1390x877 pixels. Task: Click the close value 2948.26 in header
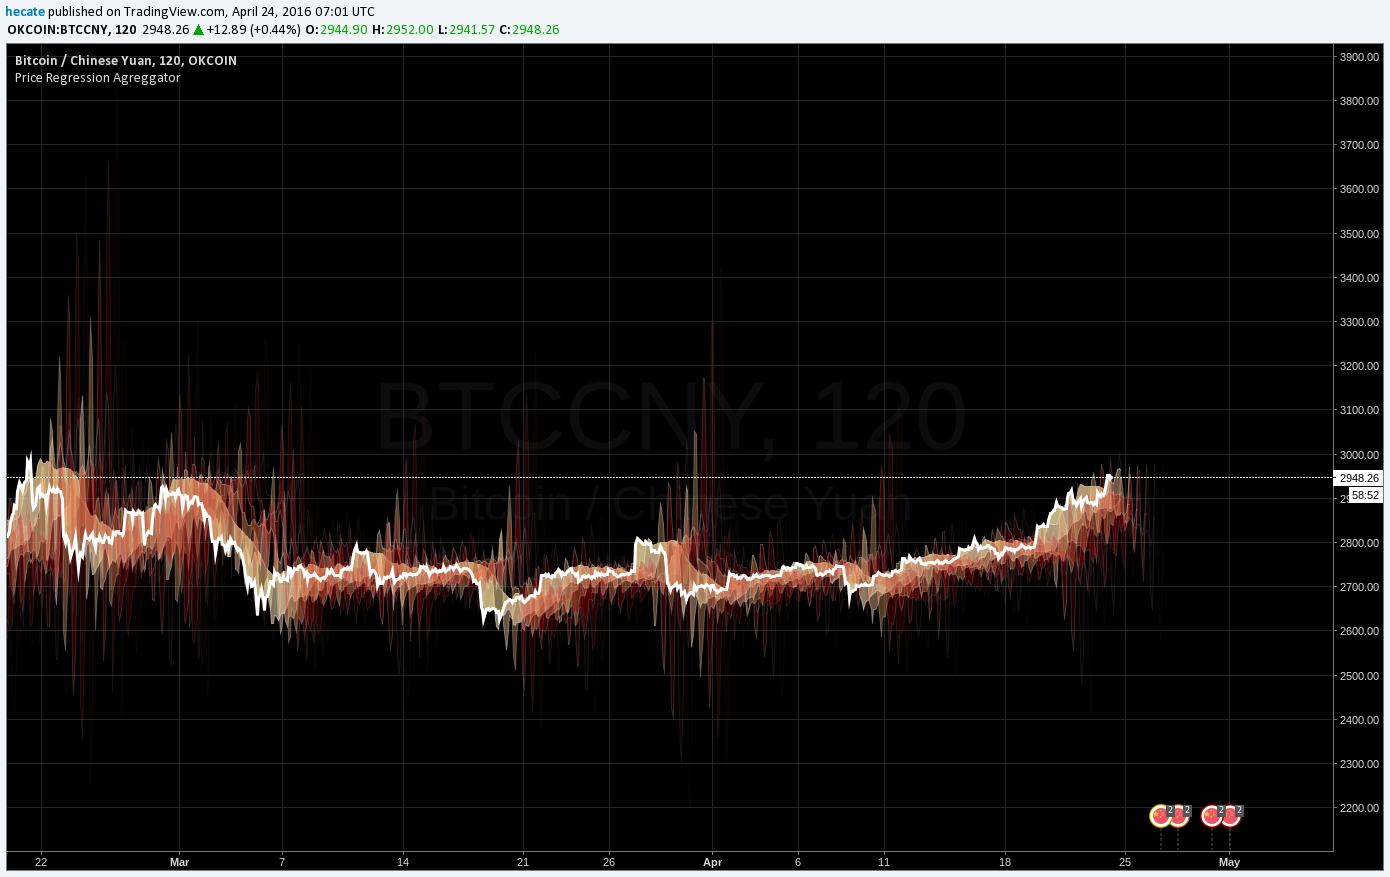pos(536,29)
